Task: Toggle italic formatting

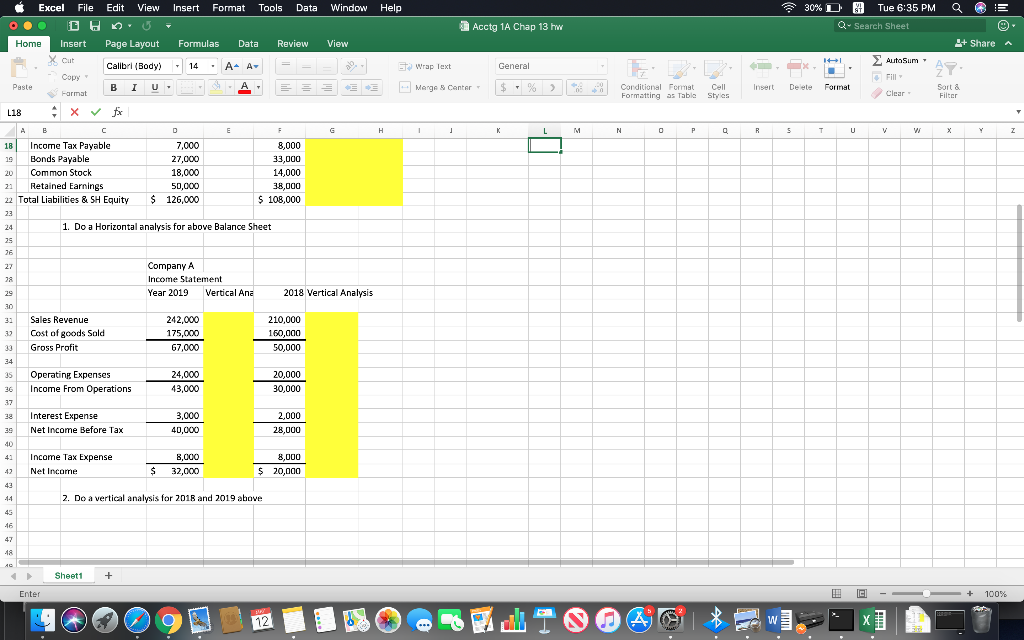Action: pos(134,87)
